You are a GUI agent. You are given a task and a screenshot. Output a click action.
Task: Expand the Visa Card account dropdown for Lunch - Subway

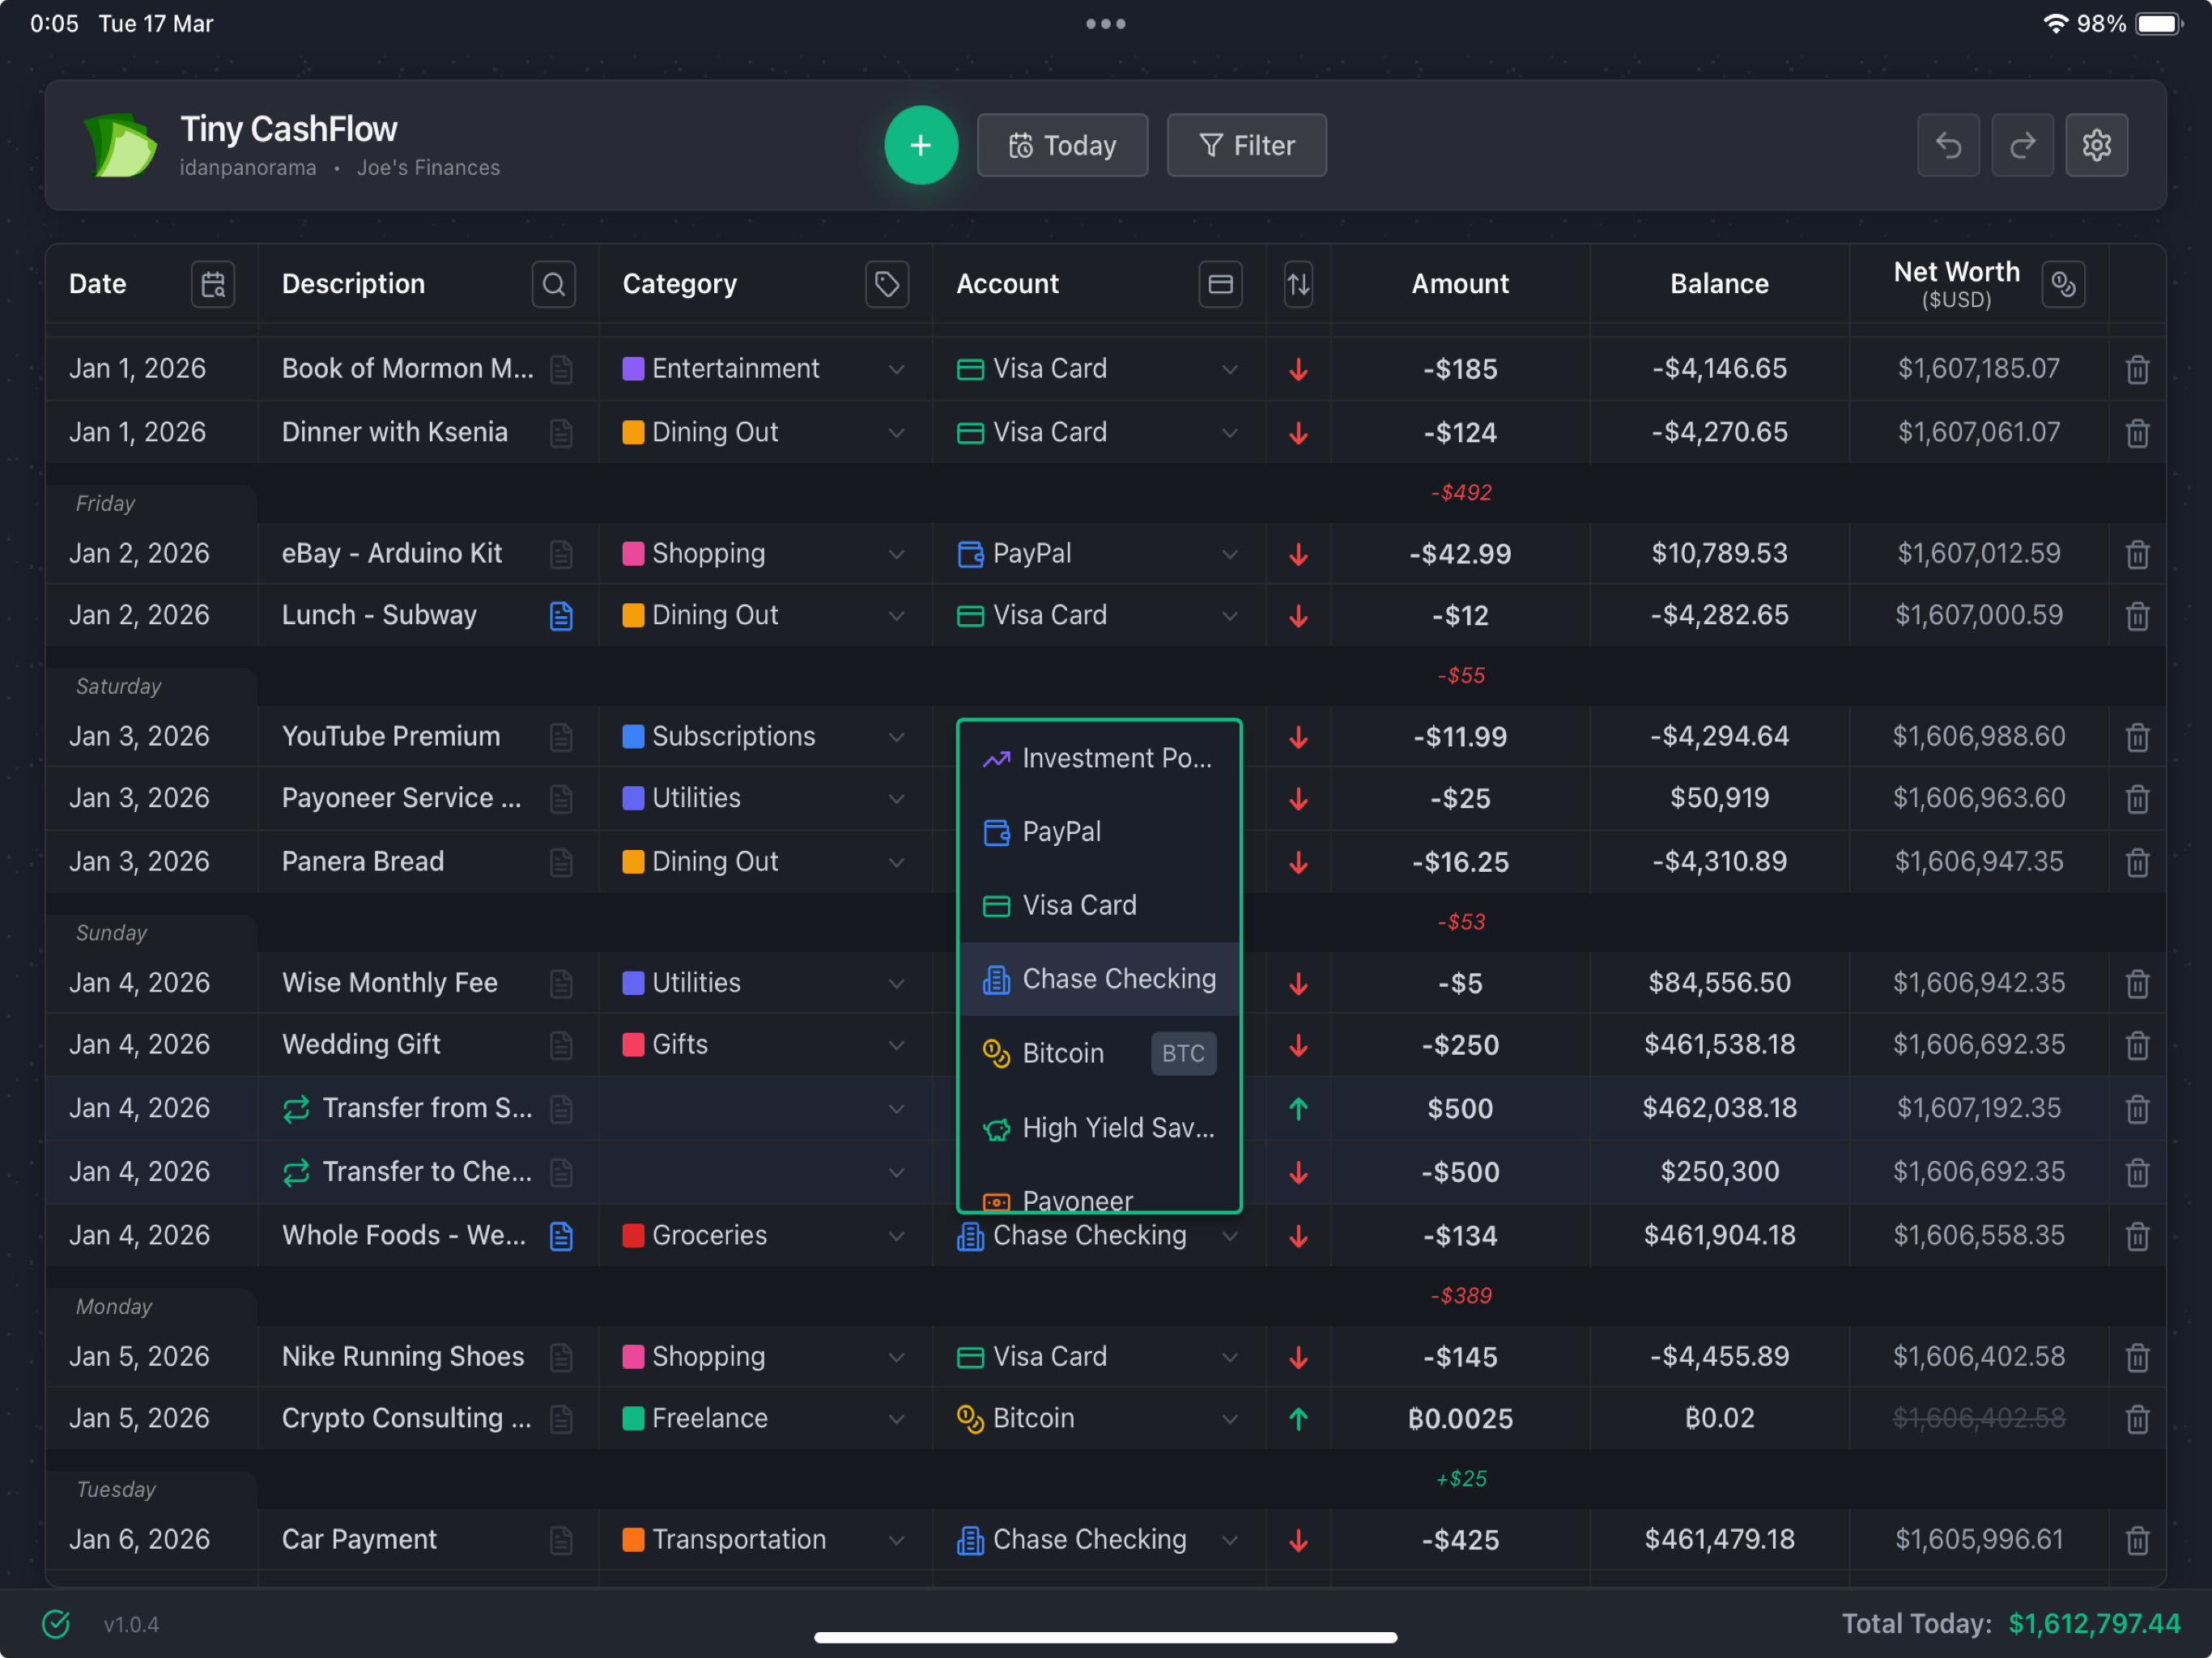tap(1228, 615)
